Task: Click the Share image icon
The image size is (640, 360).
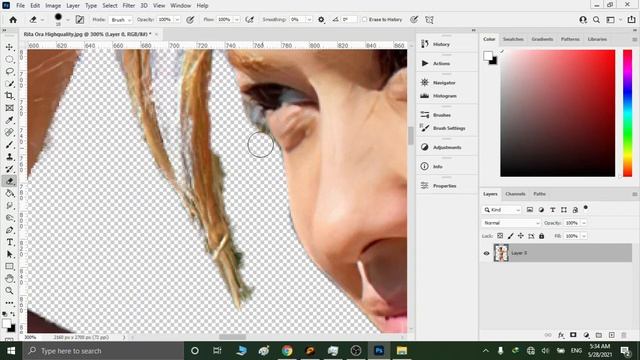Action: click(631, 20)
